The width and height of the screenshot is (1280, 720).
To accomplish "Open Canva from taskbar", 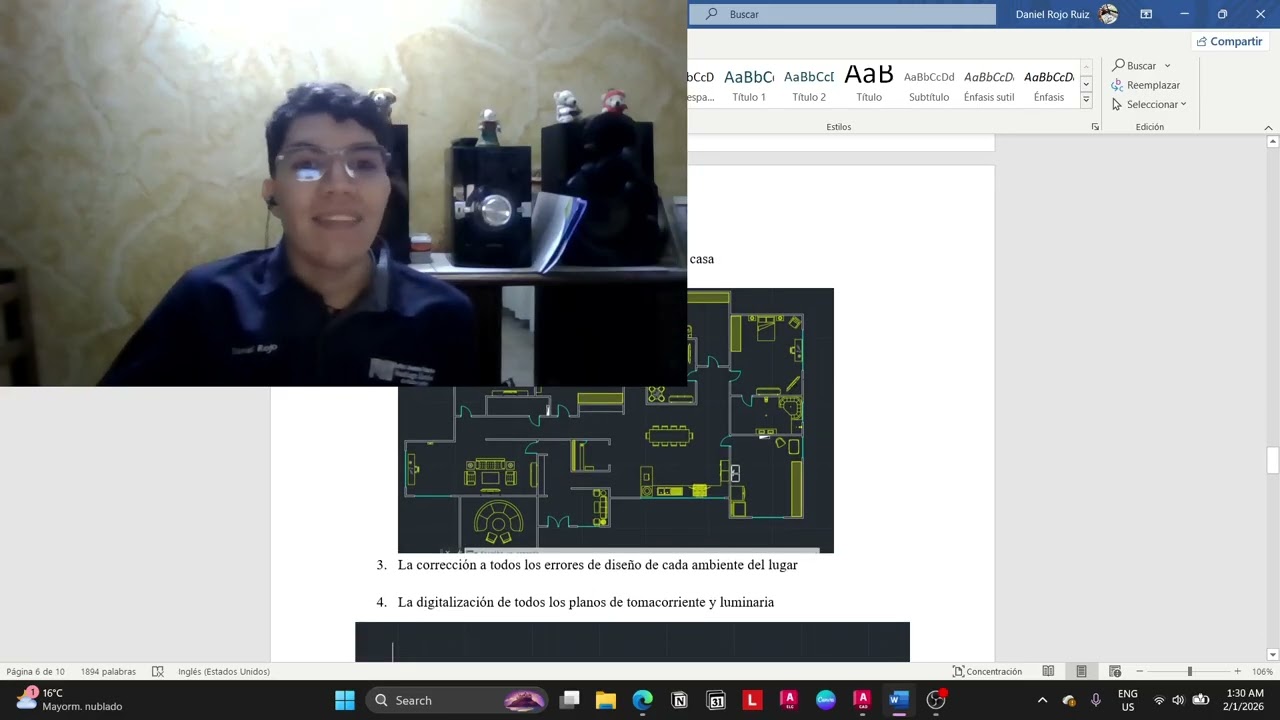I will [x=825, y=700].
